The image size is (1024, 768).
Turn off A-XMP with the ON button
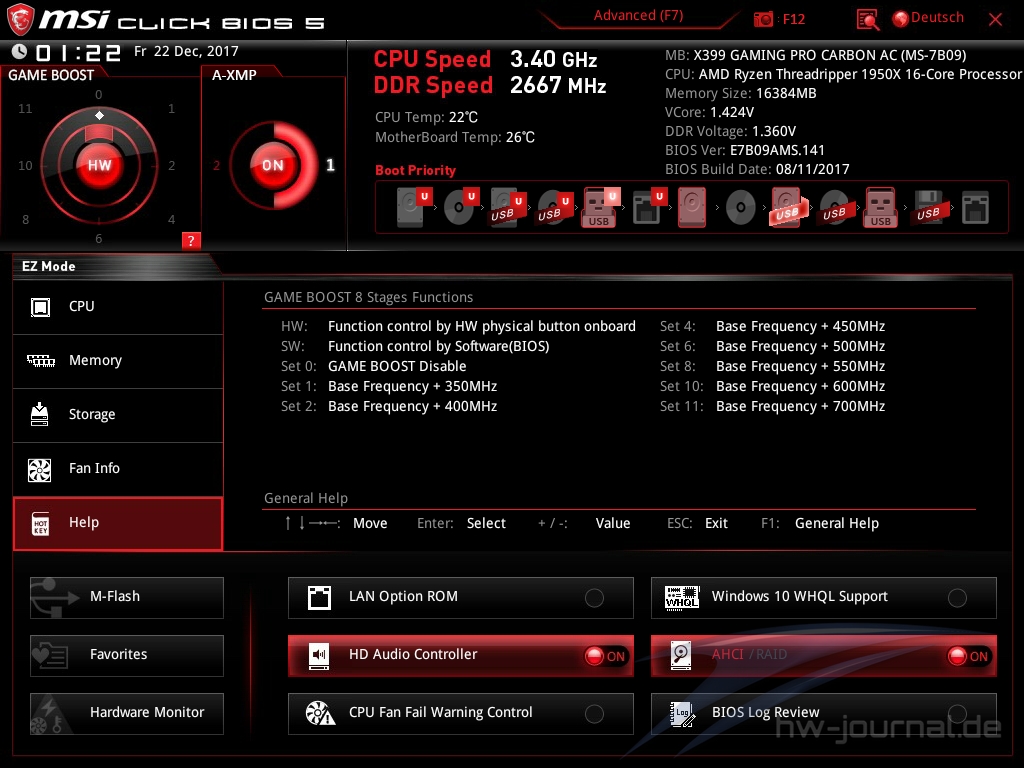[x=272, y=165]
